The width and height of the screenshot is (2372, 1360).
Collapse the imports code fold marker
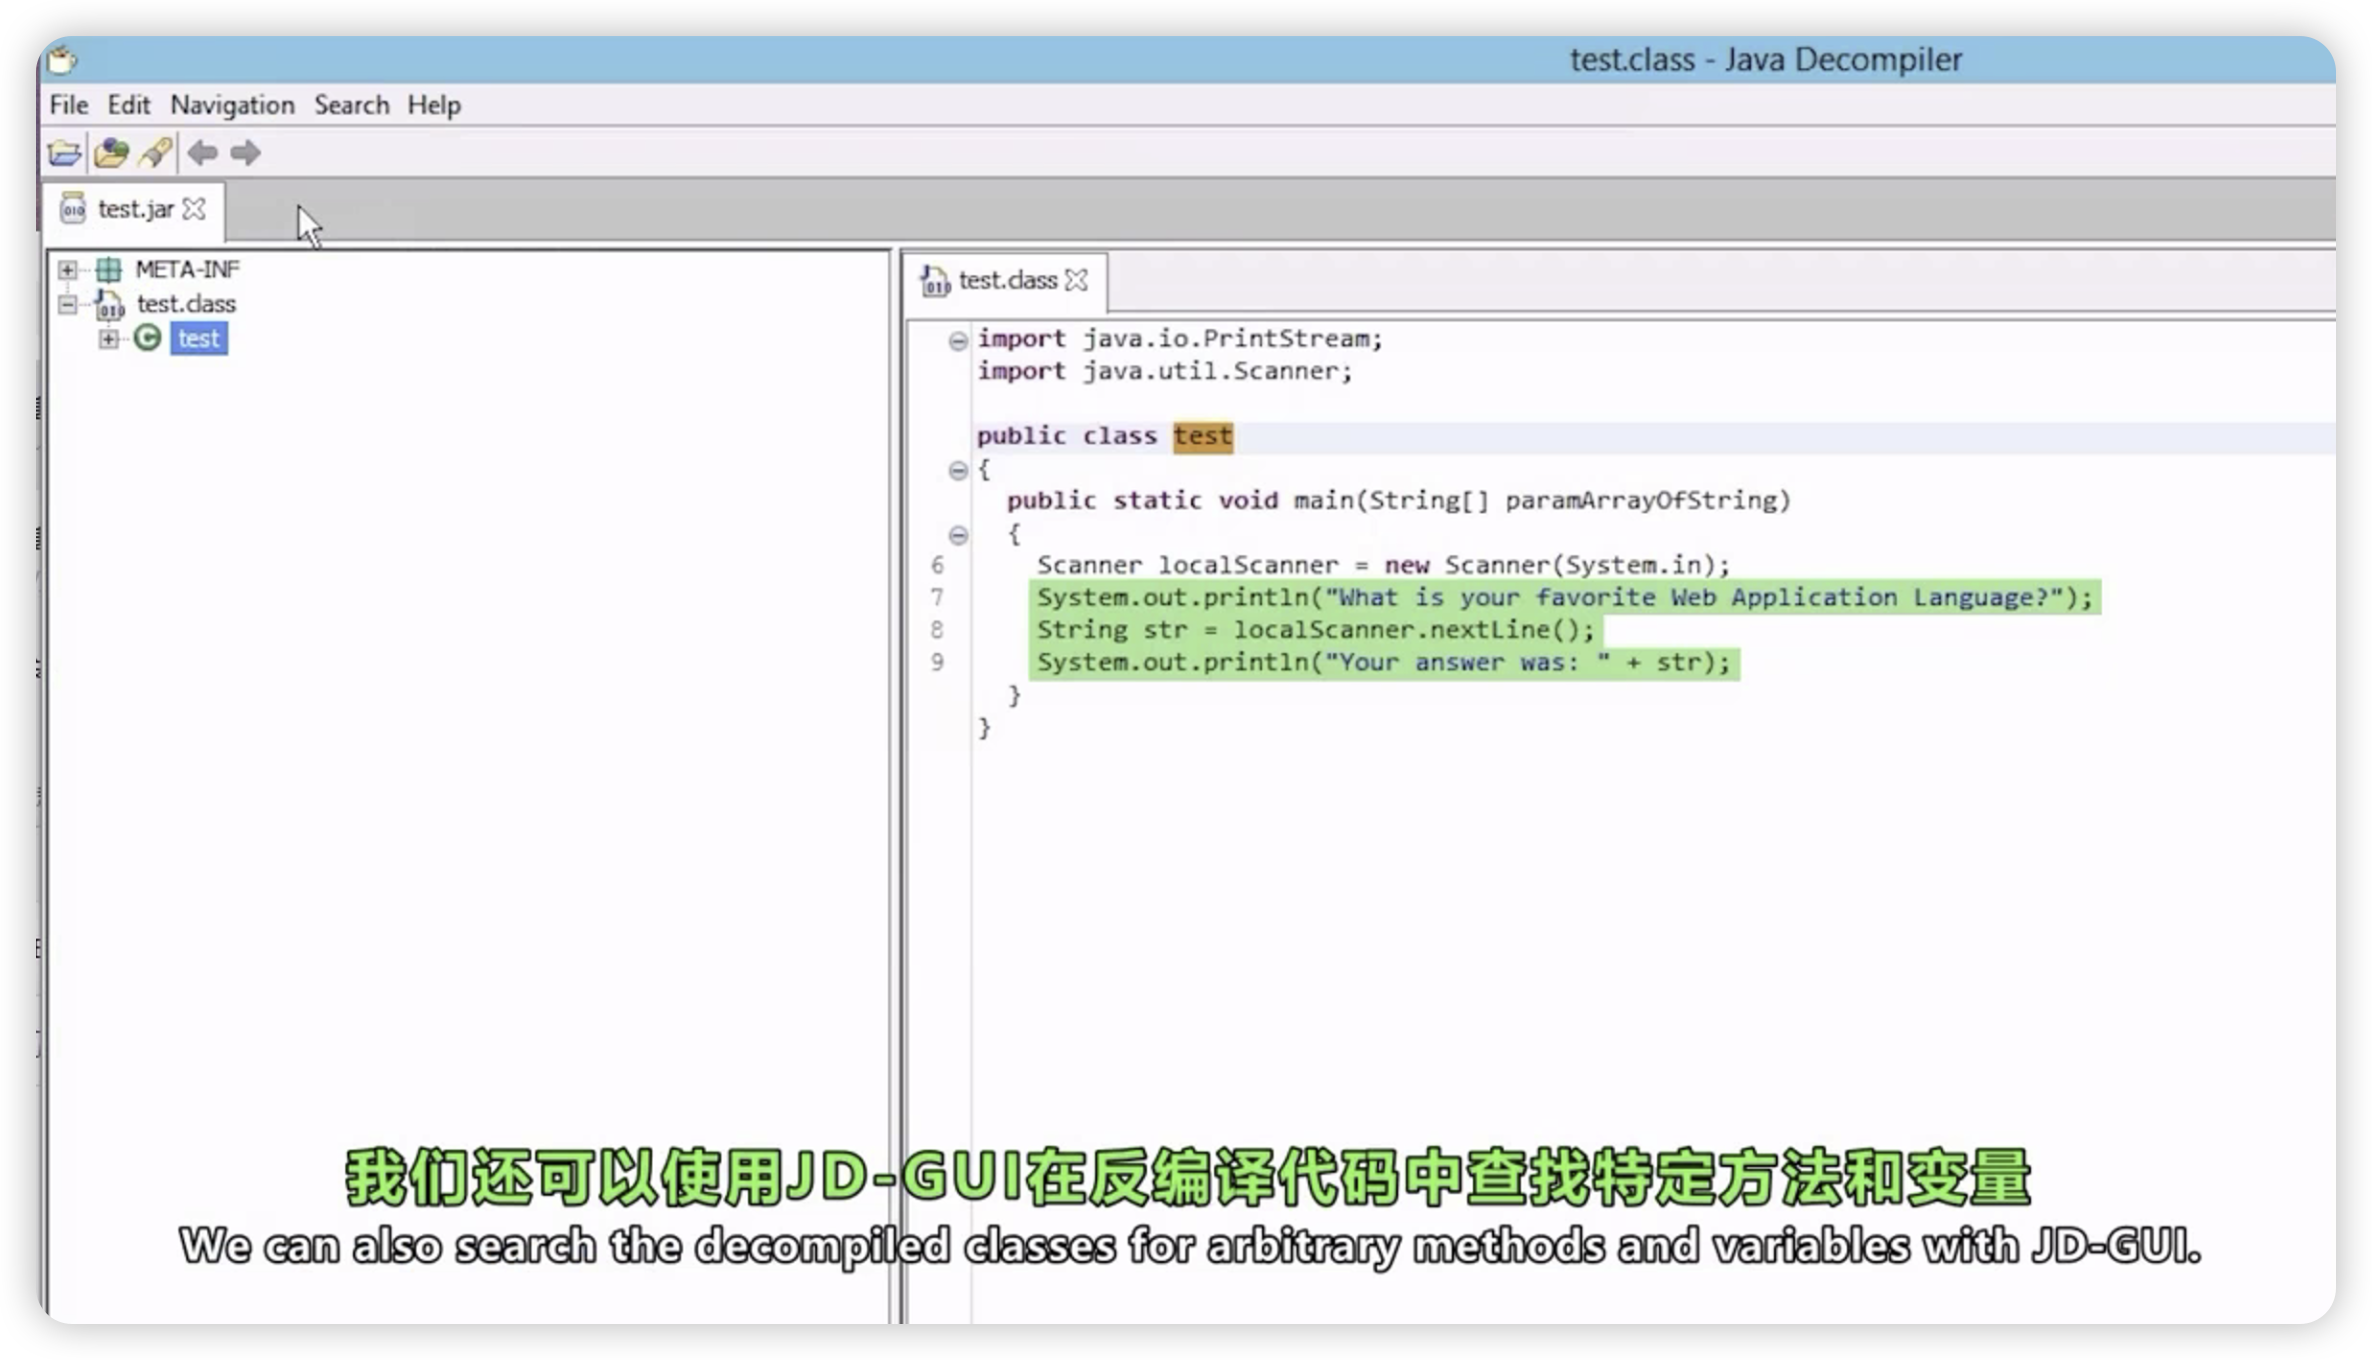[958, 341]
